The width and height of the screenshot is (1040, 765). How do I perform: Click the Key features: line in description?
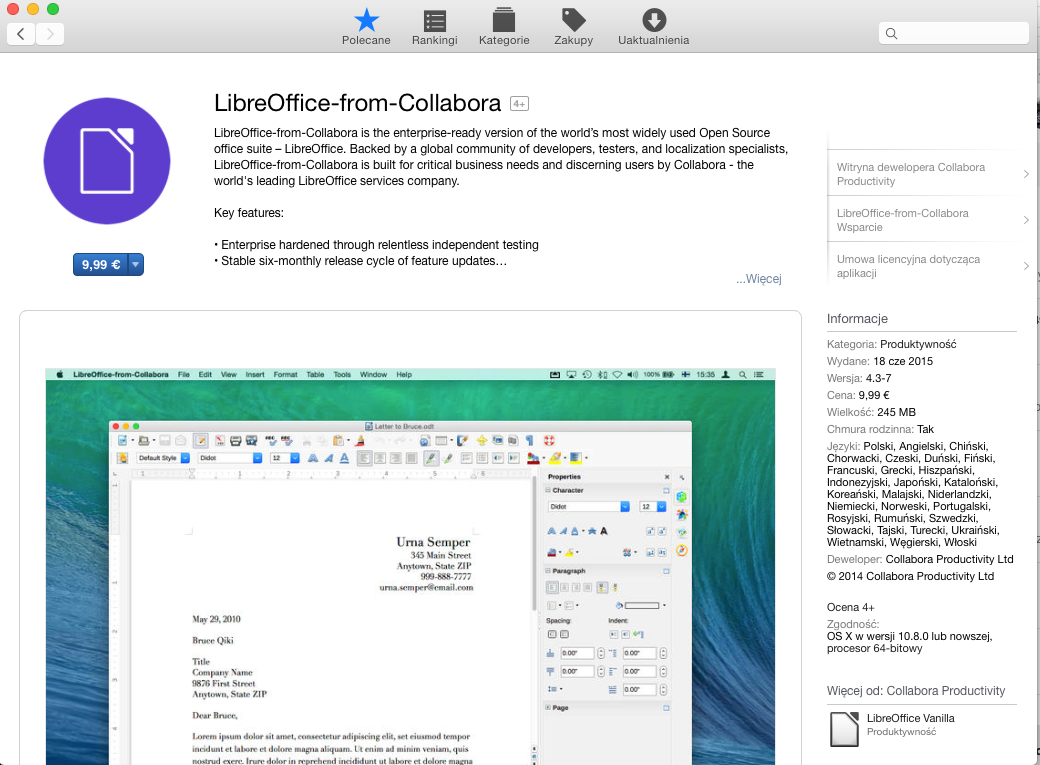(249, 213)
